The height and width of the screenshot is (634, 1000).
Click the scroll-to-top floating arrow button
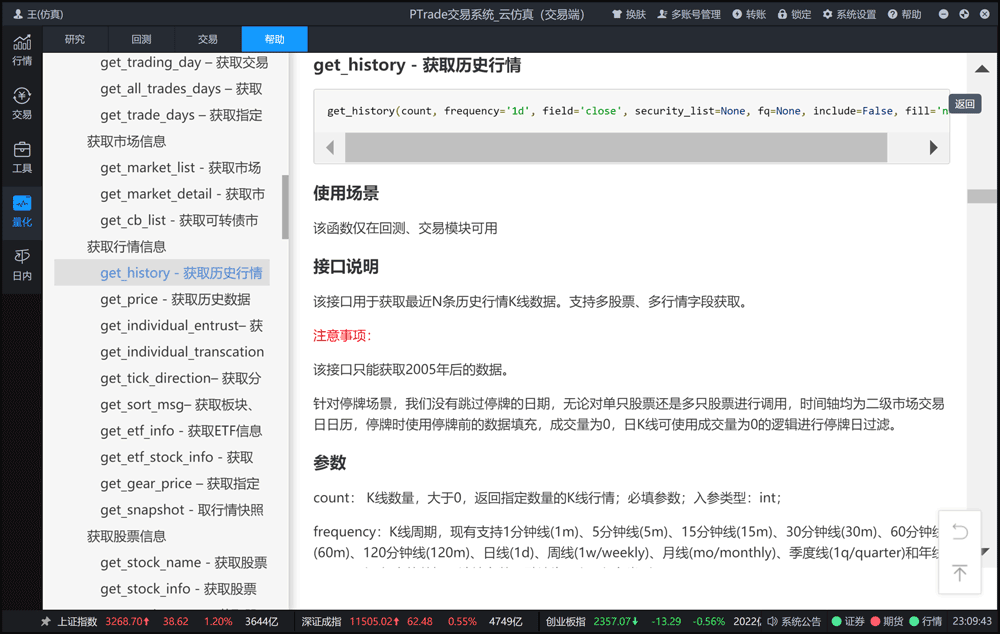(959, 573)
